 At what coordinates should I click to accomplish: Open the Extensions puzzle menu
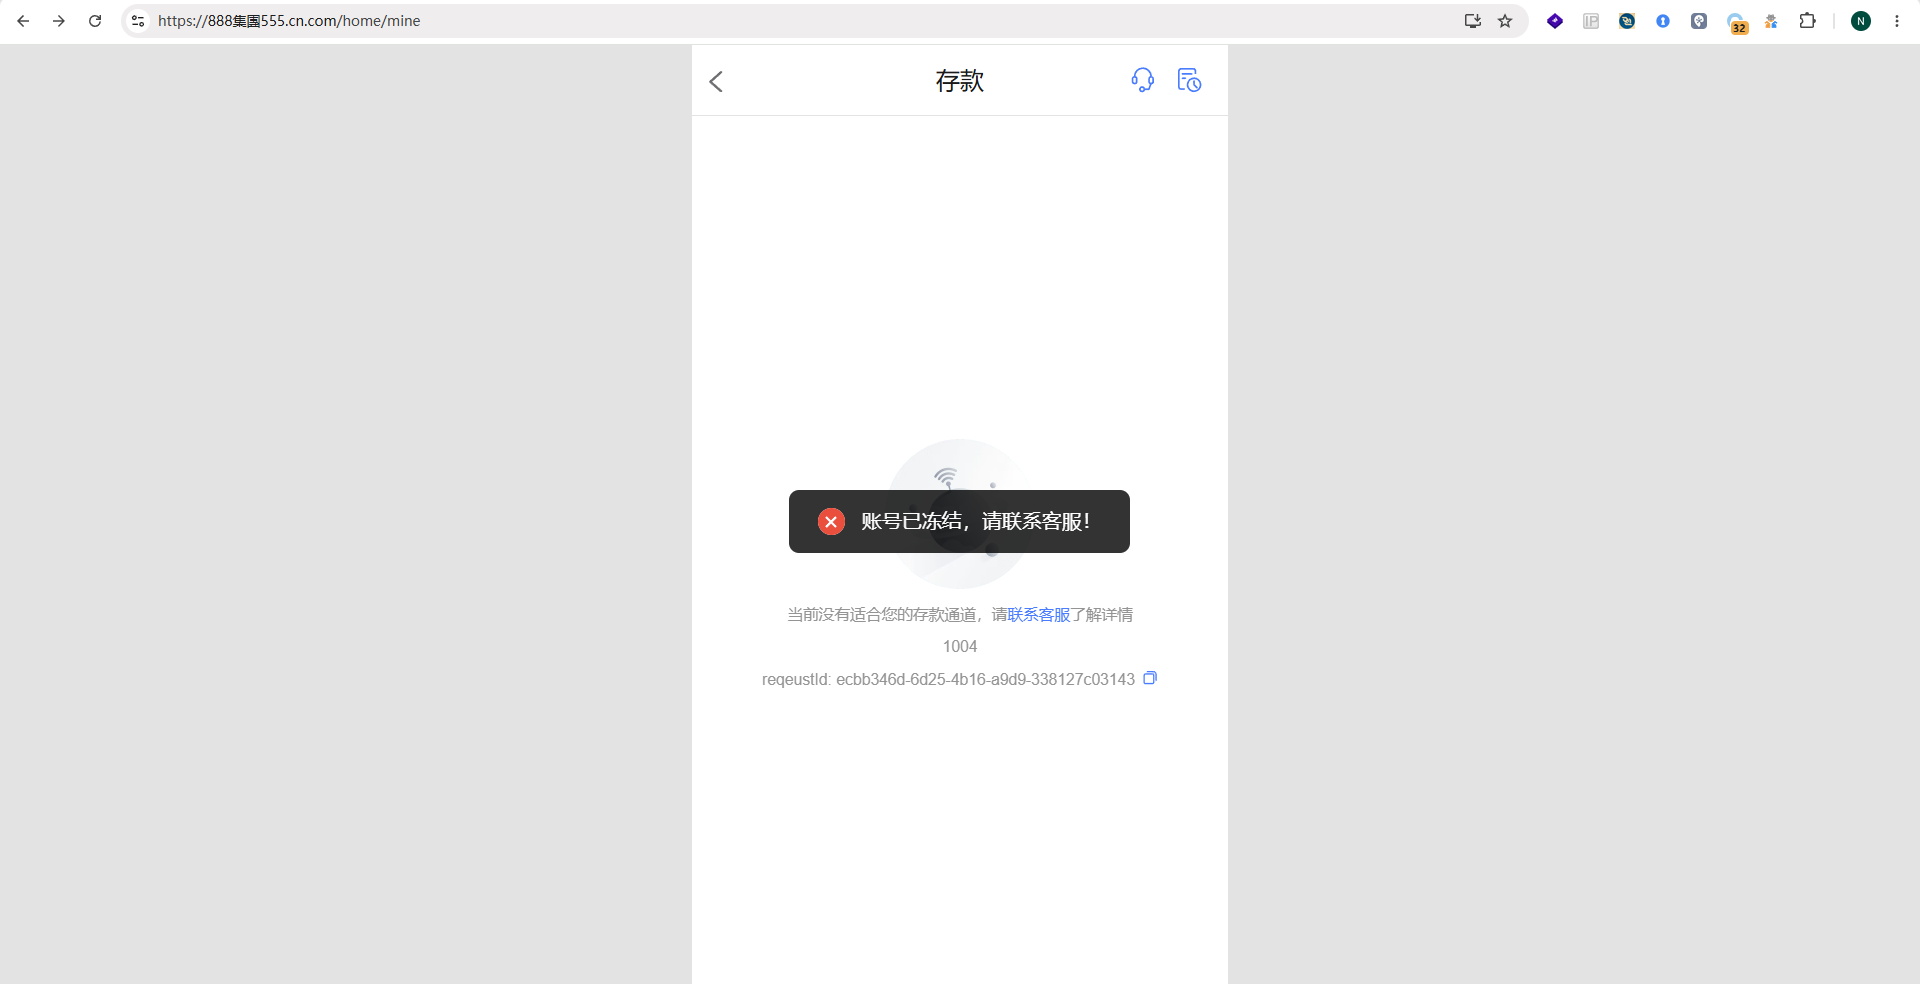[x=1807, y=21]
